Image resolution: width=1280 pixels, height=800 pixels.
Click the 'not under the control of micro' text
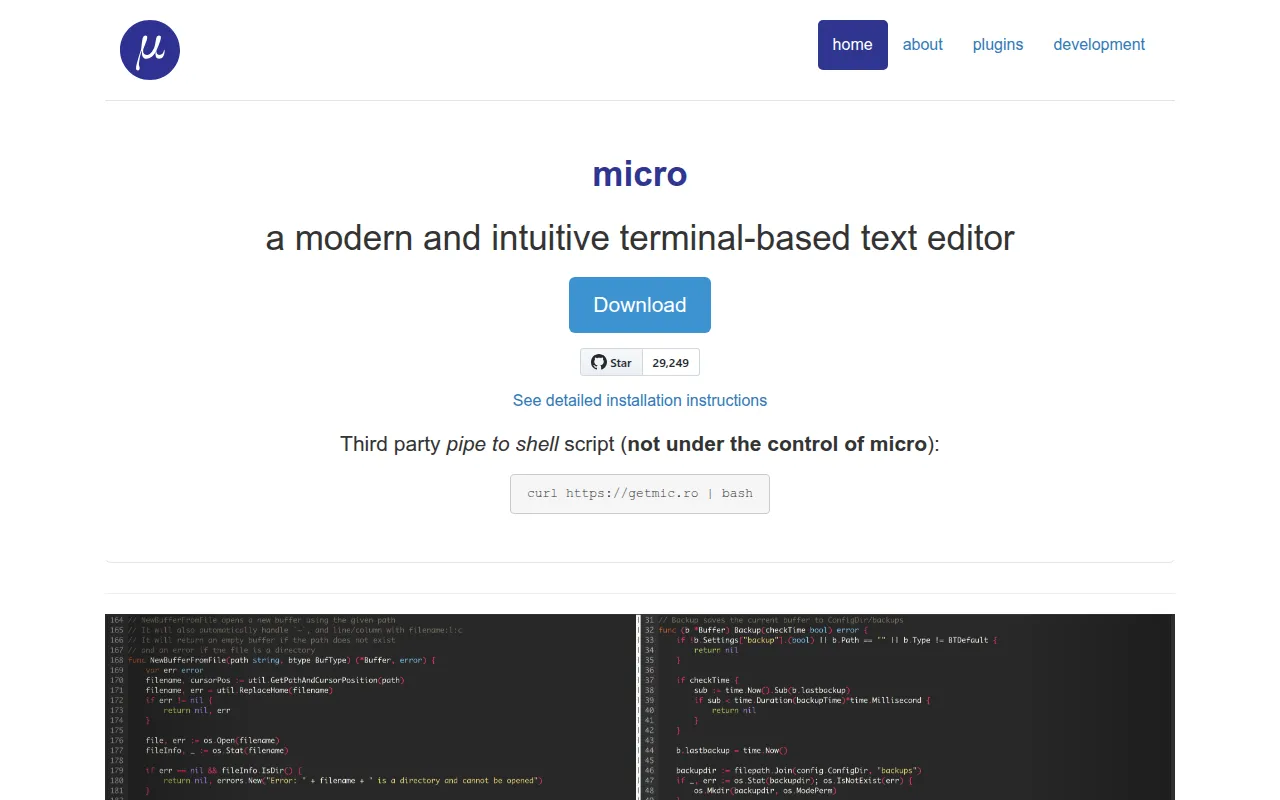(x=777, y=444)
